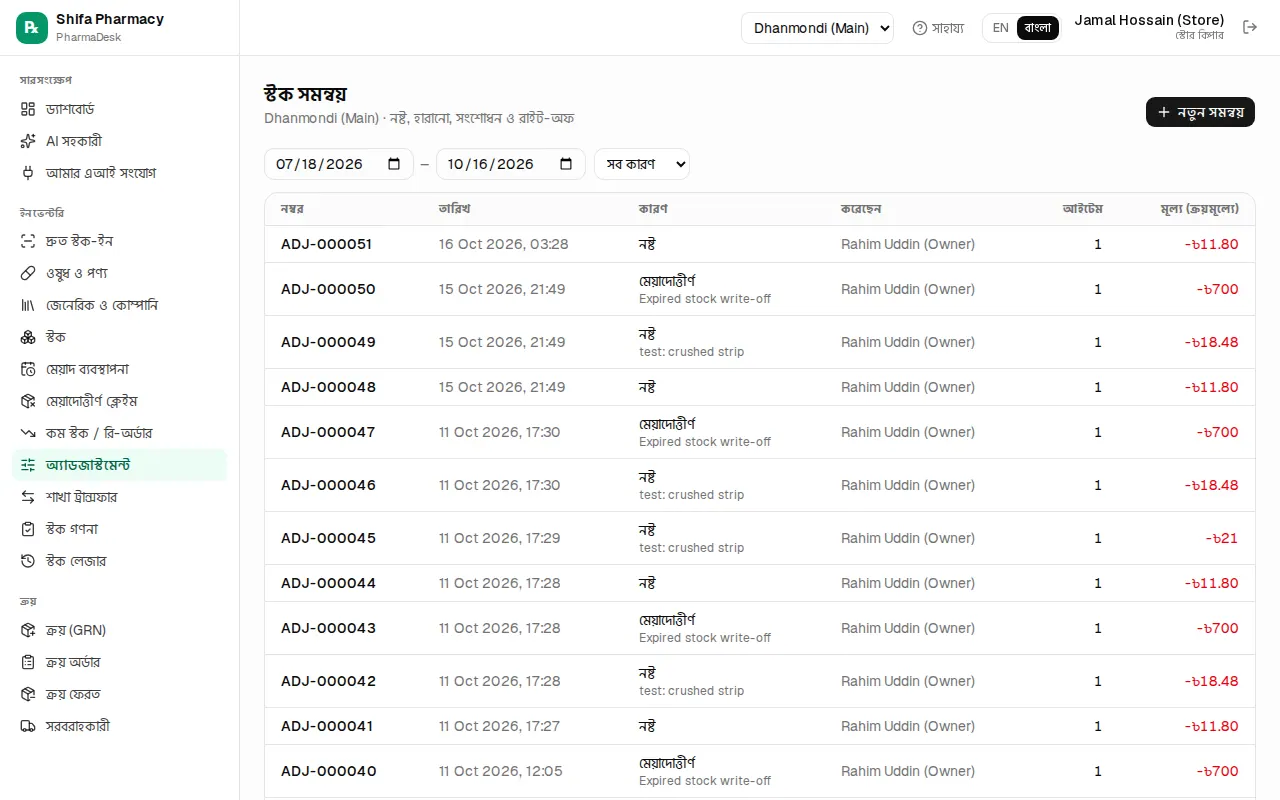
Task: Expand the Dhanmondi (Main) branch dropdown
Action: pyautogui.click(x=817, y=28)
